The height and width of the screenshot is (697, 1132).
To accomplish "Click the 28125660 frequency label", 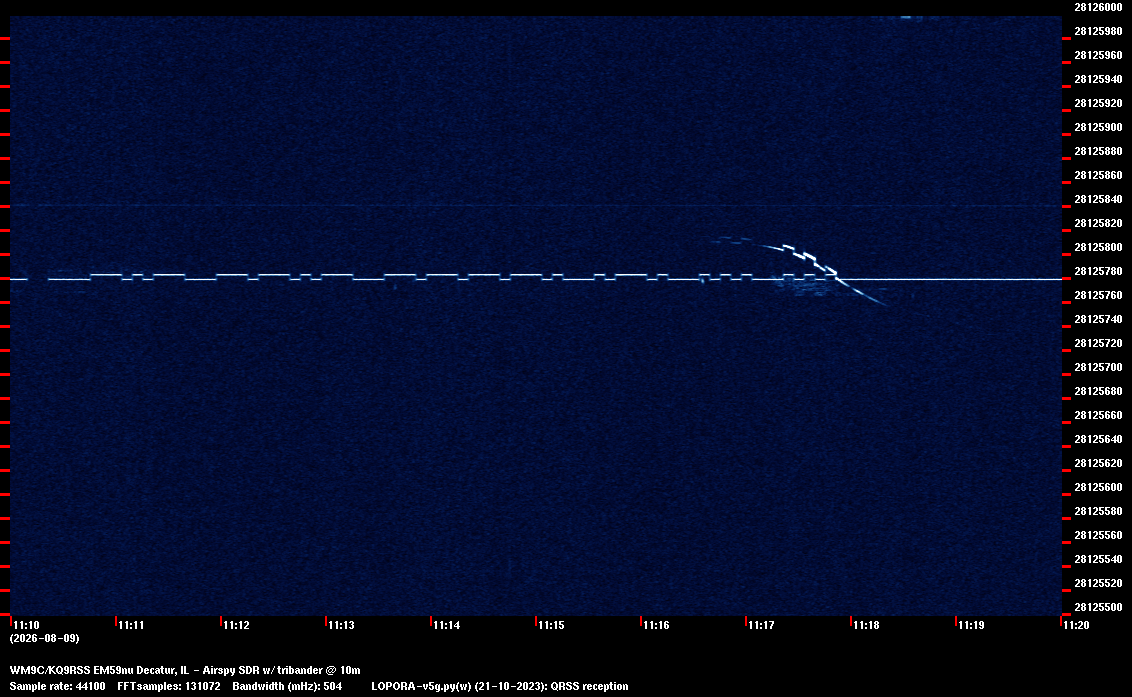I will pyautogui.click(x=1098, y=415).
